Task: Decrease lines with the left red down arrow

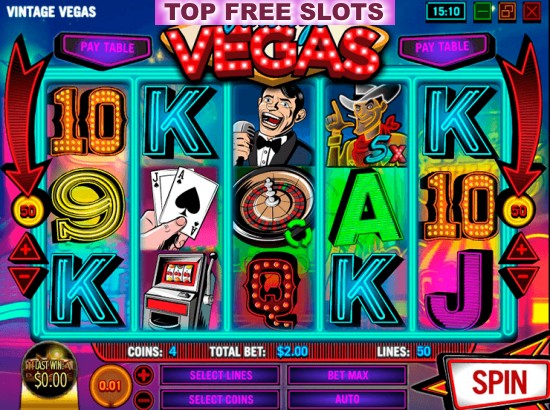Action: point(26,278)
